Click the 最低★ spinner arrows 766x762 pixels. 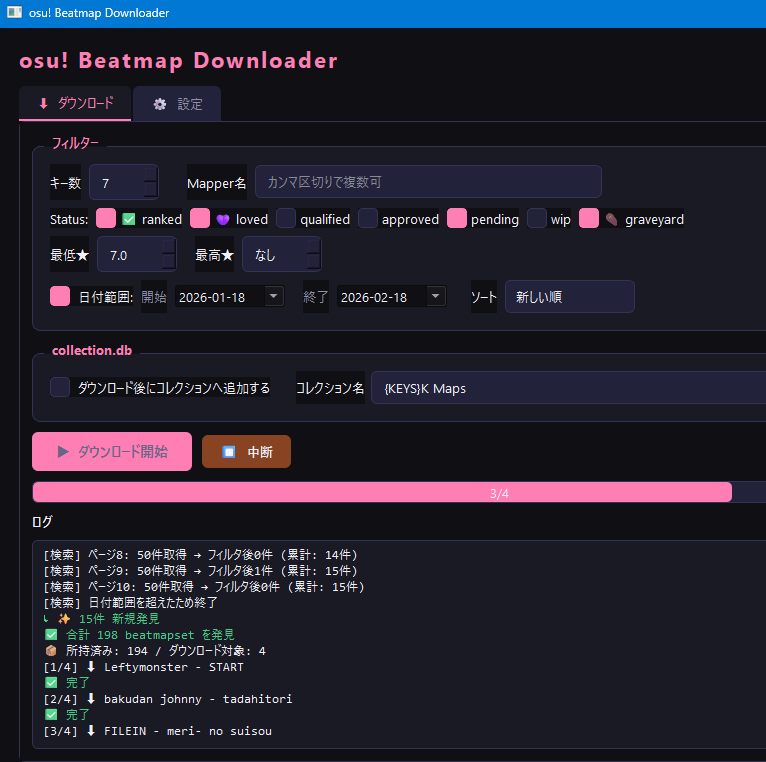(x=169, y=254)
